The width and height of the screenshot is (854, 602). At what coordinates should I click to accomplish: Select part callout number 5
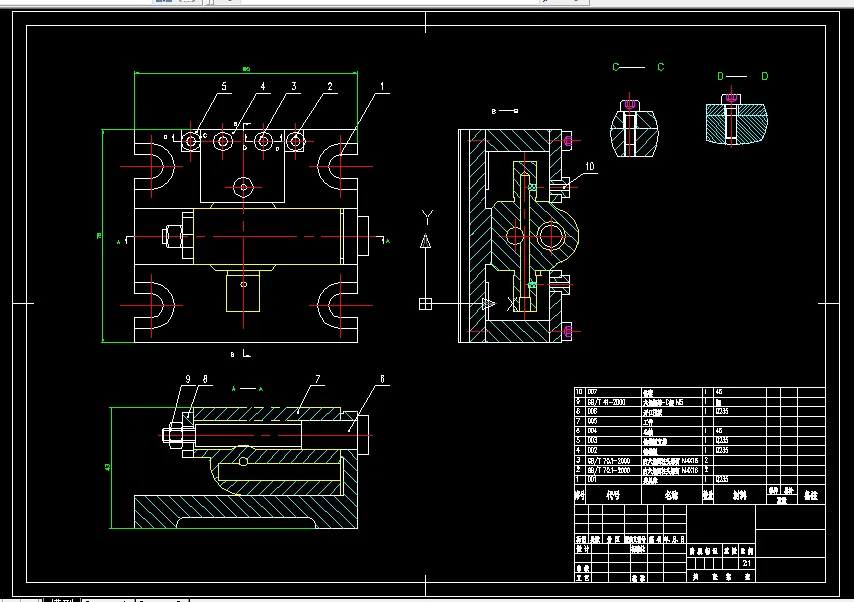pyautogui.click(x=224, y=87)
